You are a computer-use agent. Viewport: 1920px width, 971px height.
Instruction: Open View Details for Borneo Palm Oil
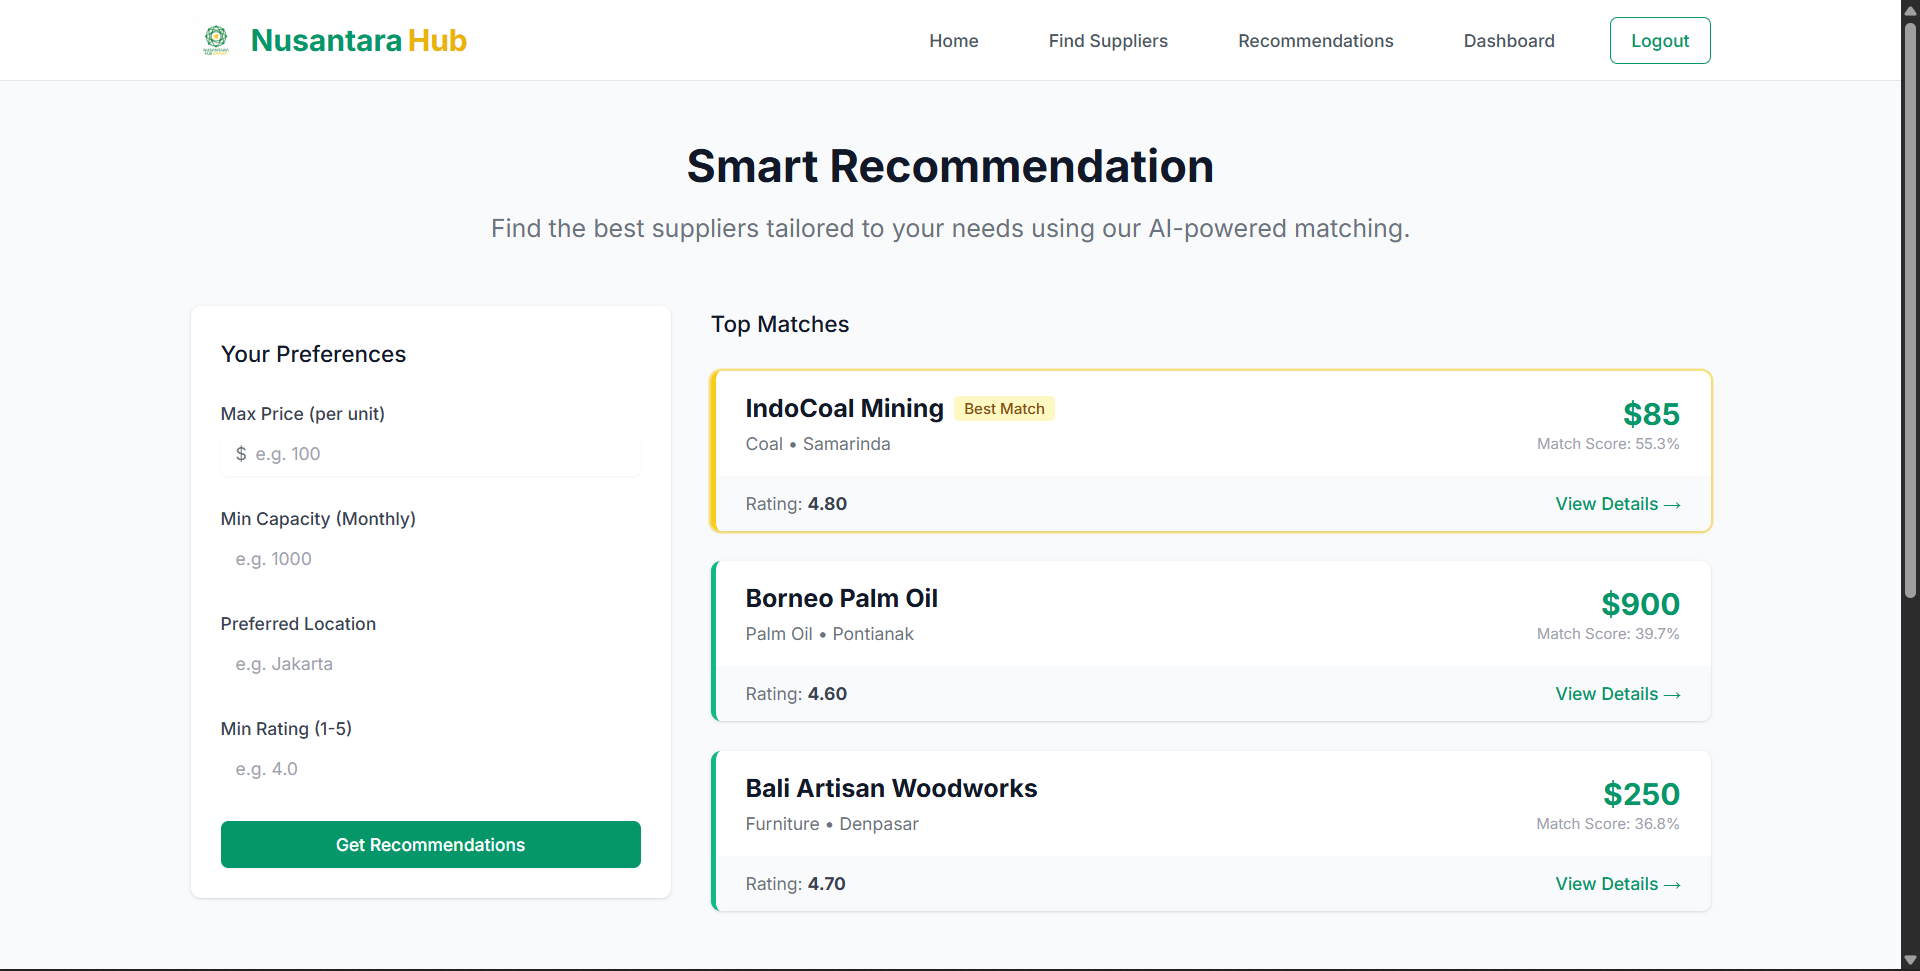(x=1616, y=694)
